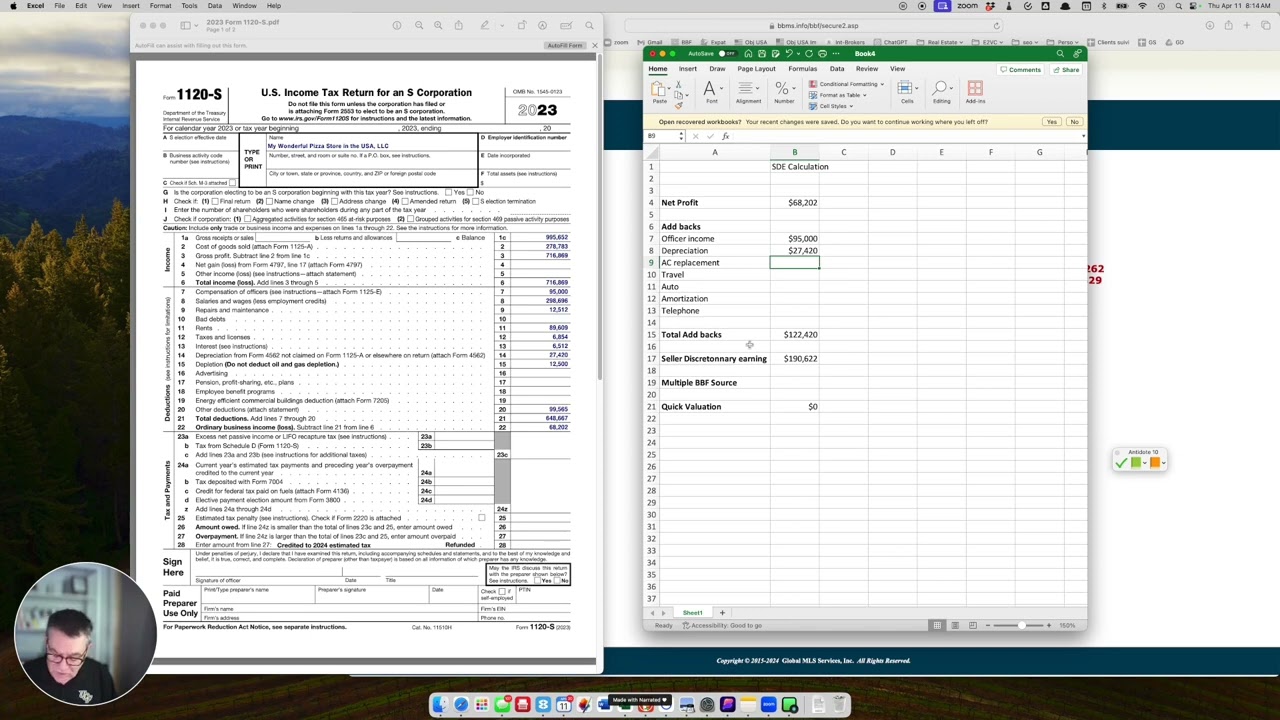The image size is (1280, 720).
Task: Add a new sheet with the plus button
Action: (x=722, y=613)
